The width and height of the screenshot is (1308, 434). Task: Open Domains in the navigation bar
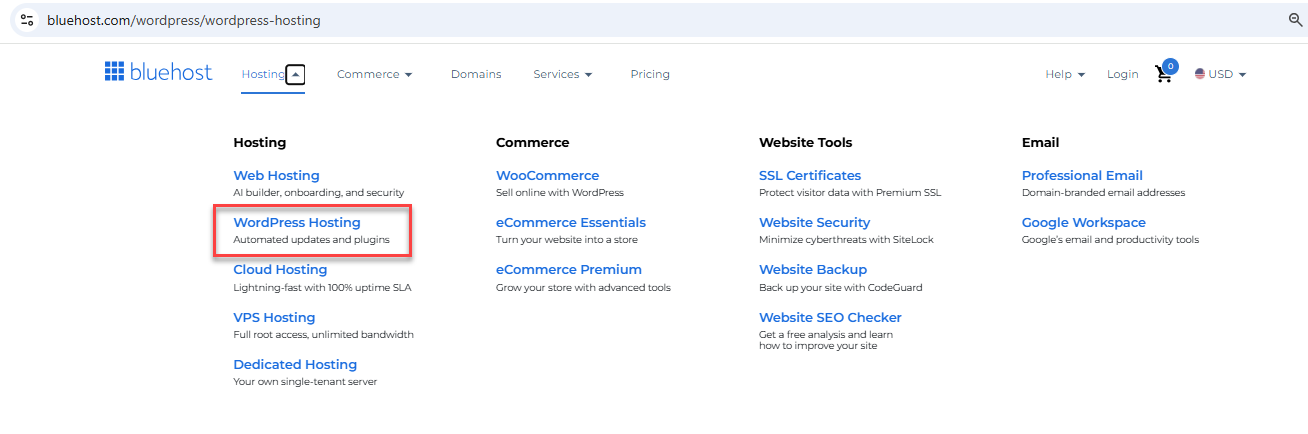click(x=476, y=74)
